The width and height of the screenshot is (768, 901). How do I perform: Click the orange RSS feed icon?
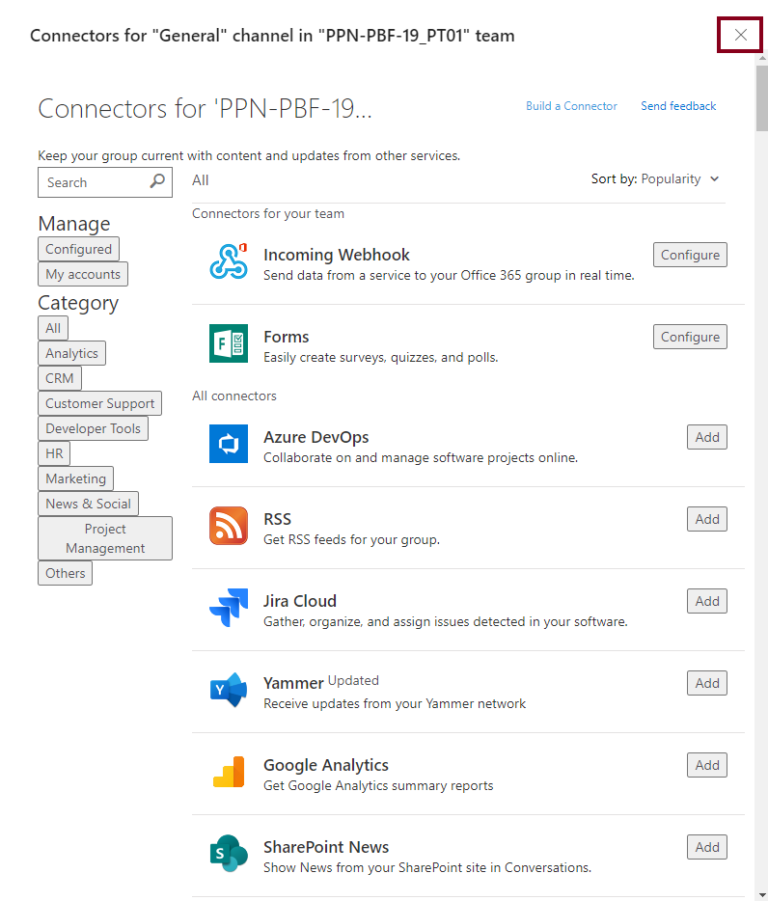click(x=229, y=526)
